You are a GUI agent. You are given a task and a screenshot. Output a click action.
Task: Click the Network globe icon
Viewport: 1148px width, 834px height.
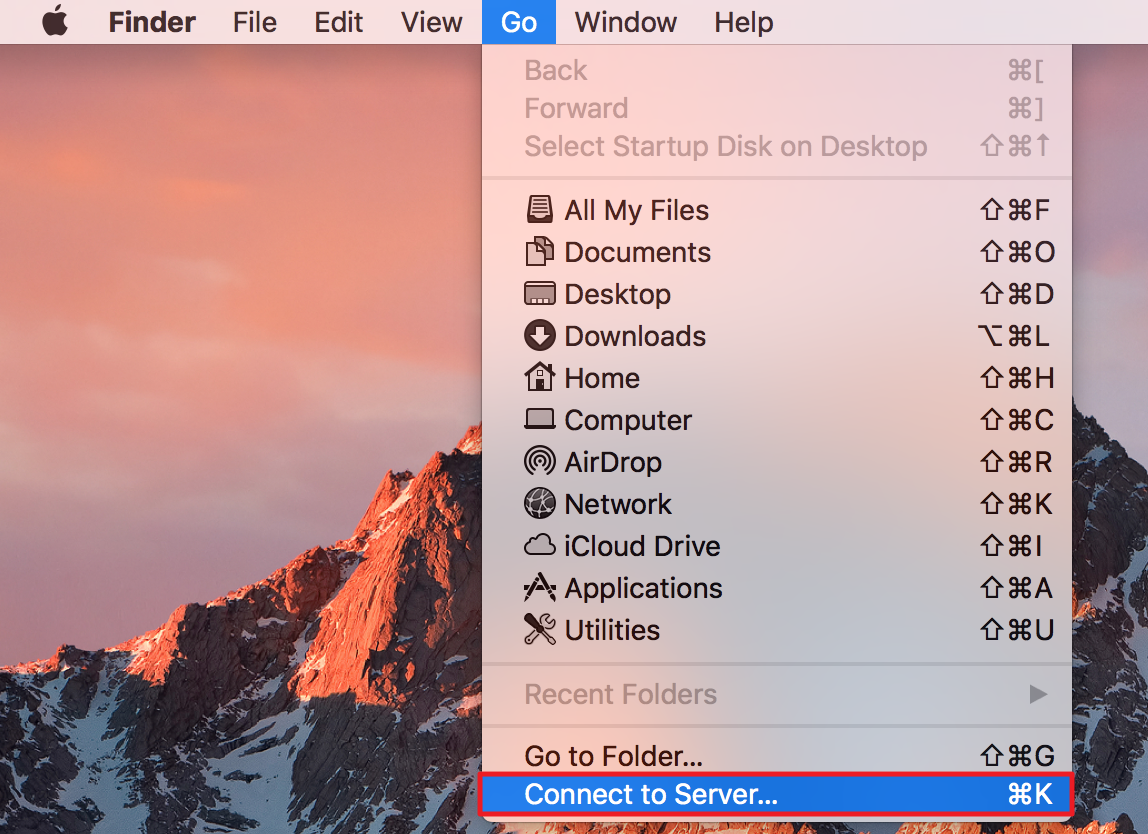point(540,503)
